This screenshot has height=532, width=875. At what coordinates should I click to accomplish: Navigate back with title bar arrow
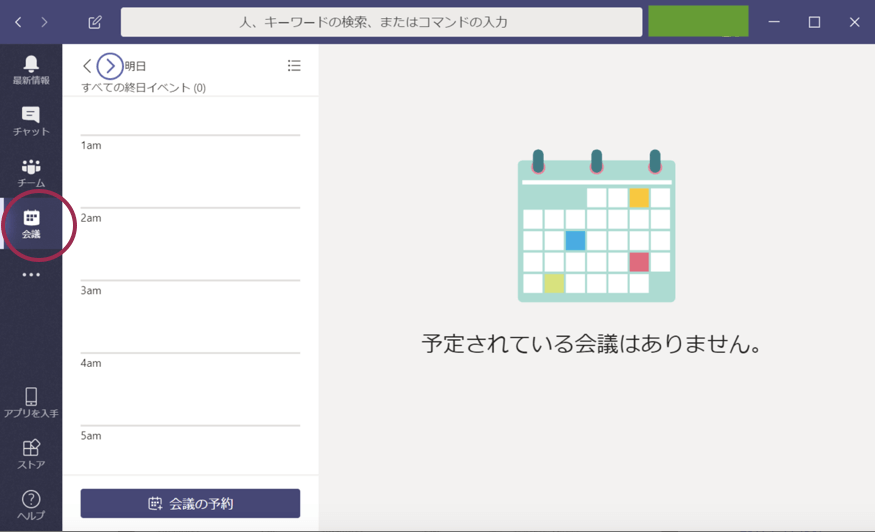coord(18,22)
